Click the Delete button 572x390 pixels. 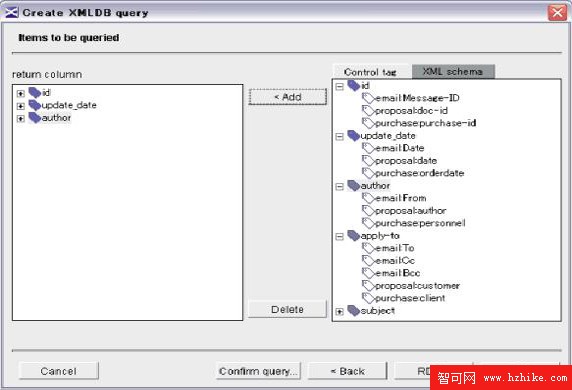(x=287, y=309)
